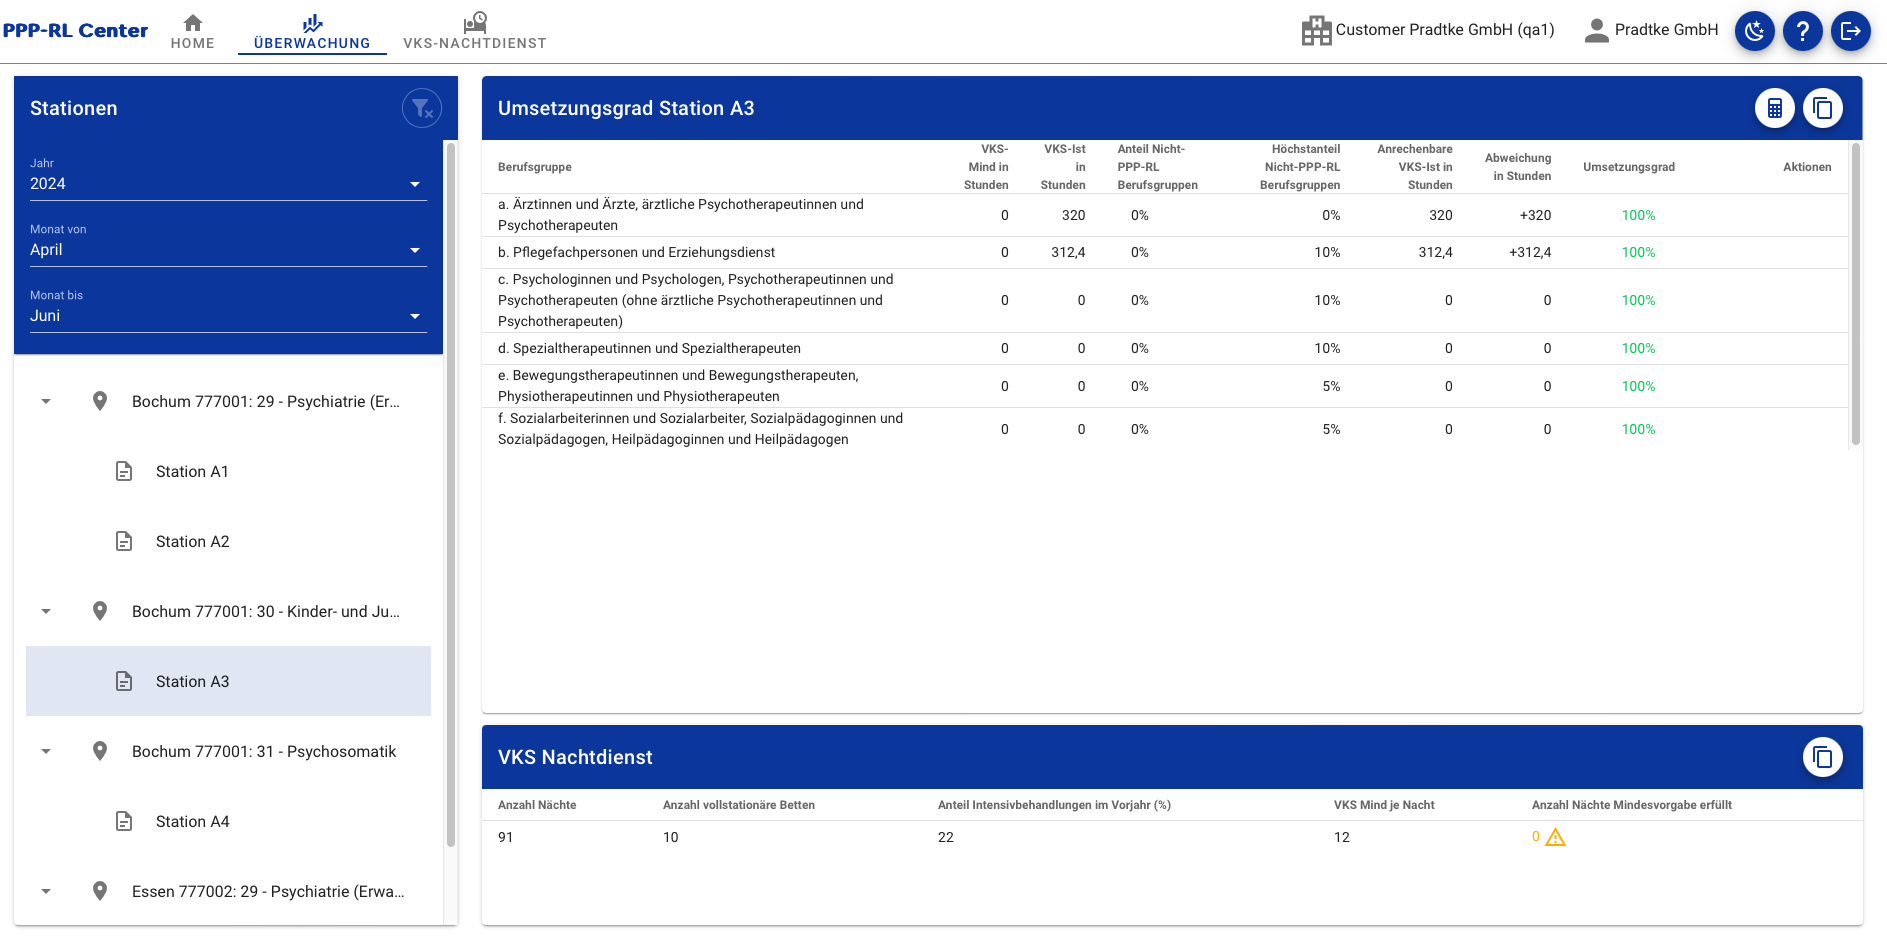Click the stations panel scrollbar

tap(451, 495)
